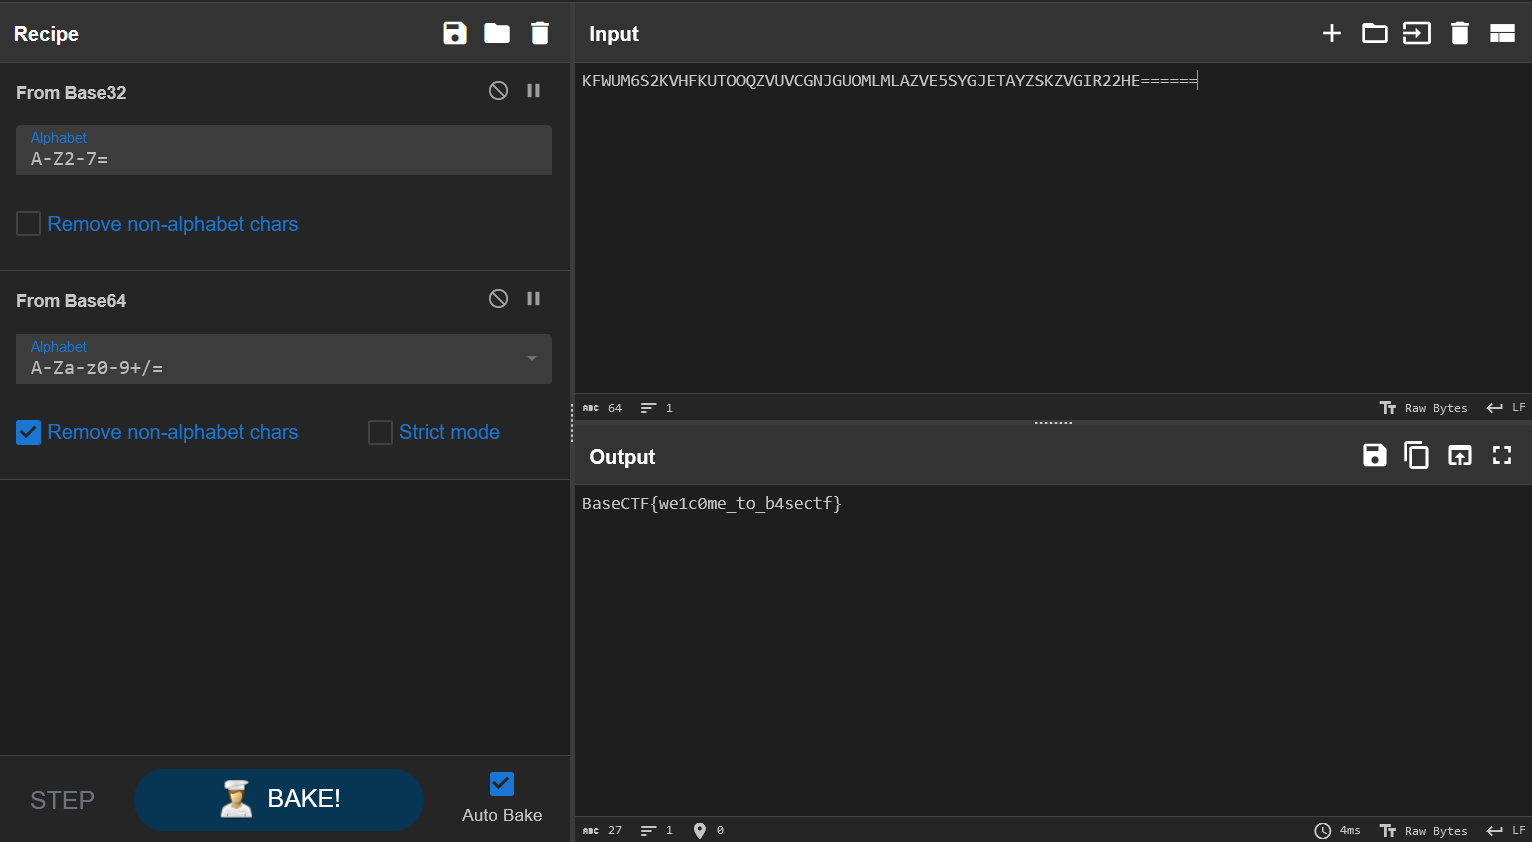The height and width of the screenshot is (842, 1532).
Task: Enable Strict mode for Base64
Action: pos(380,432)
